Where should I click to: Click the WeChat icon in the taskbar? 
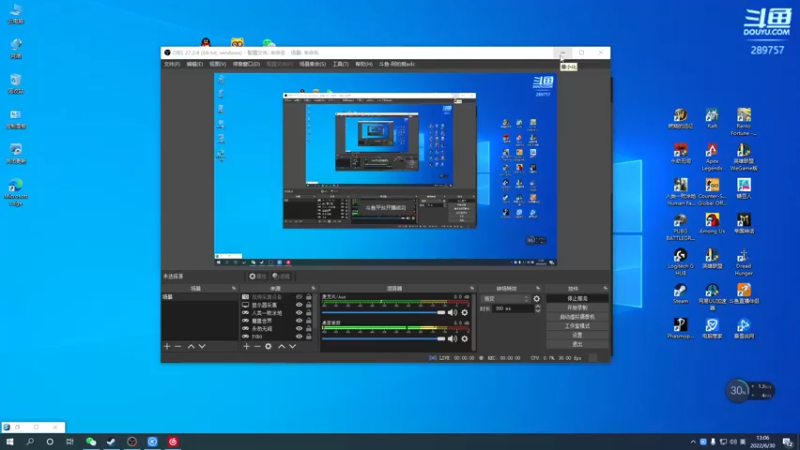91,442
